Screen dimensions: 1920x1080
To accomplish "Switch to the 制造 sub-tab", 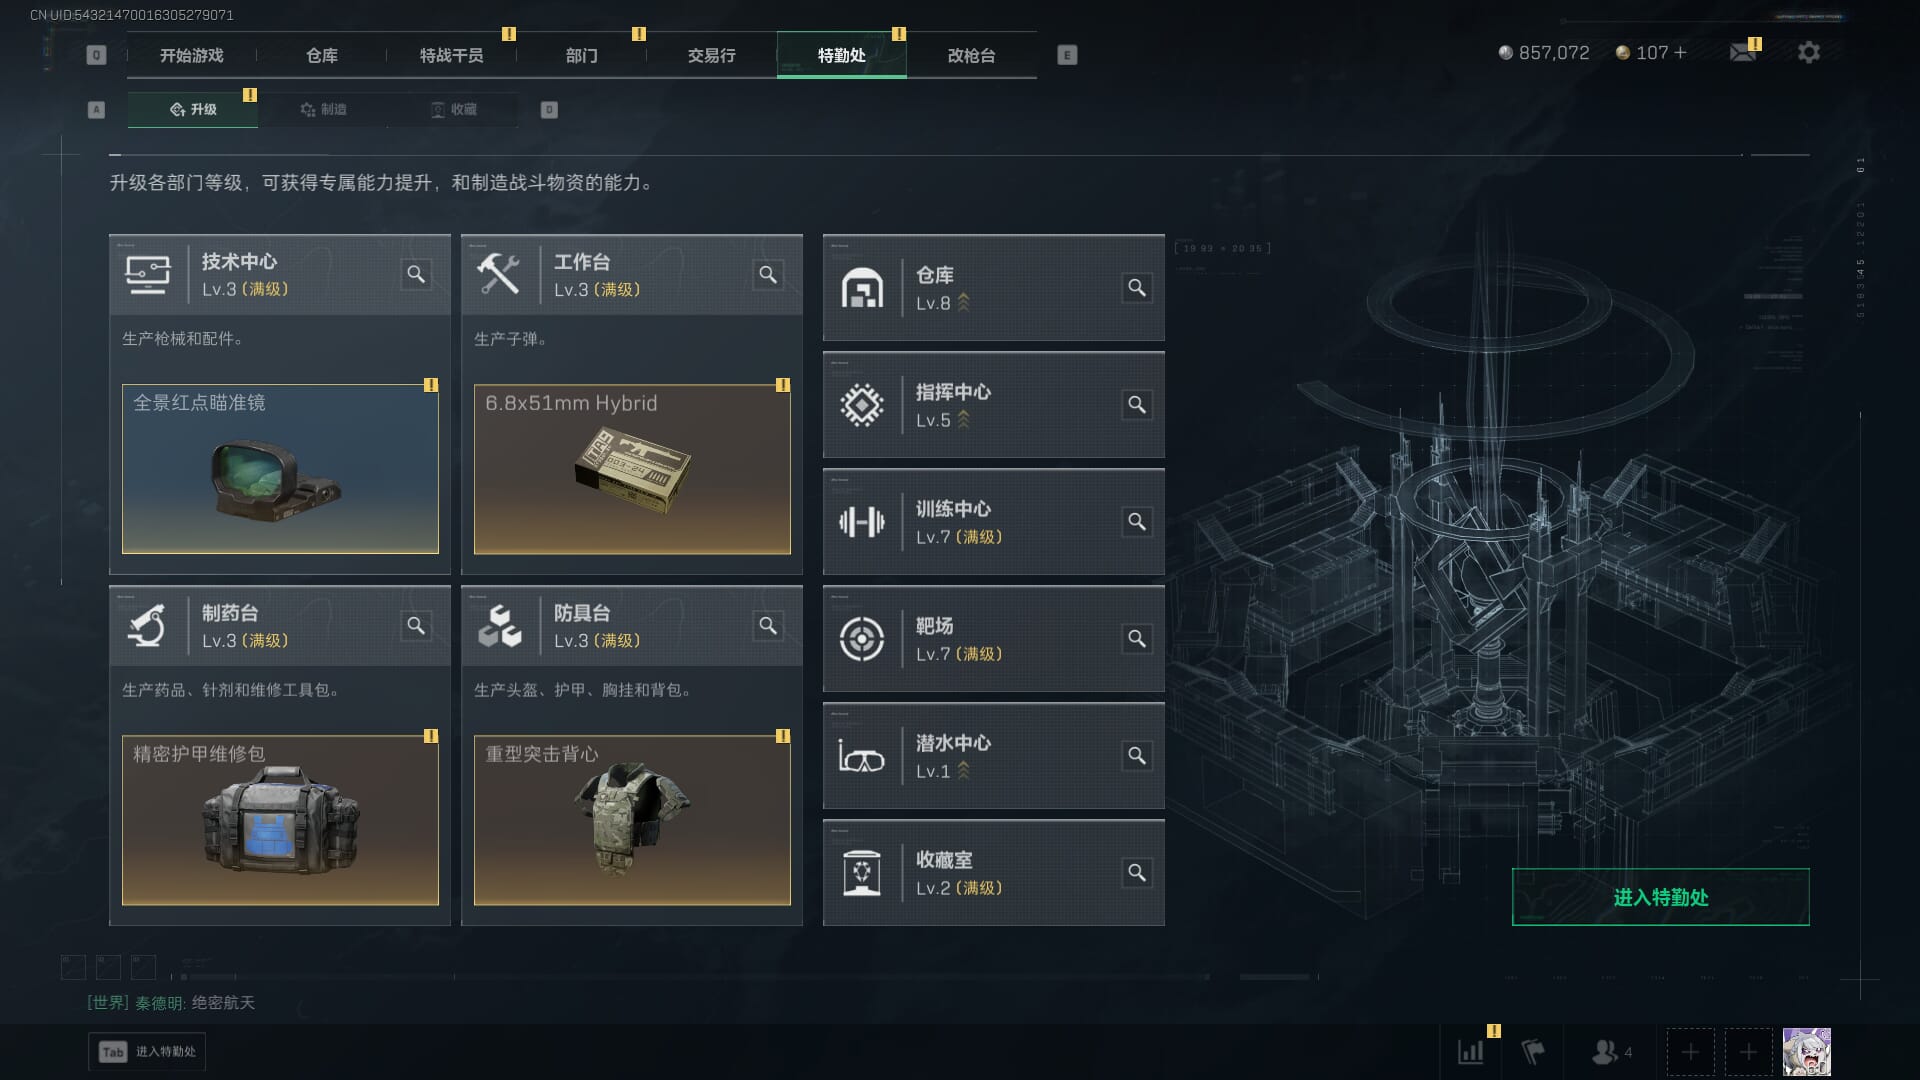I will coord(323,109).
